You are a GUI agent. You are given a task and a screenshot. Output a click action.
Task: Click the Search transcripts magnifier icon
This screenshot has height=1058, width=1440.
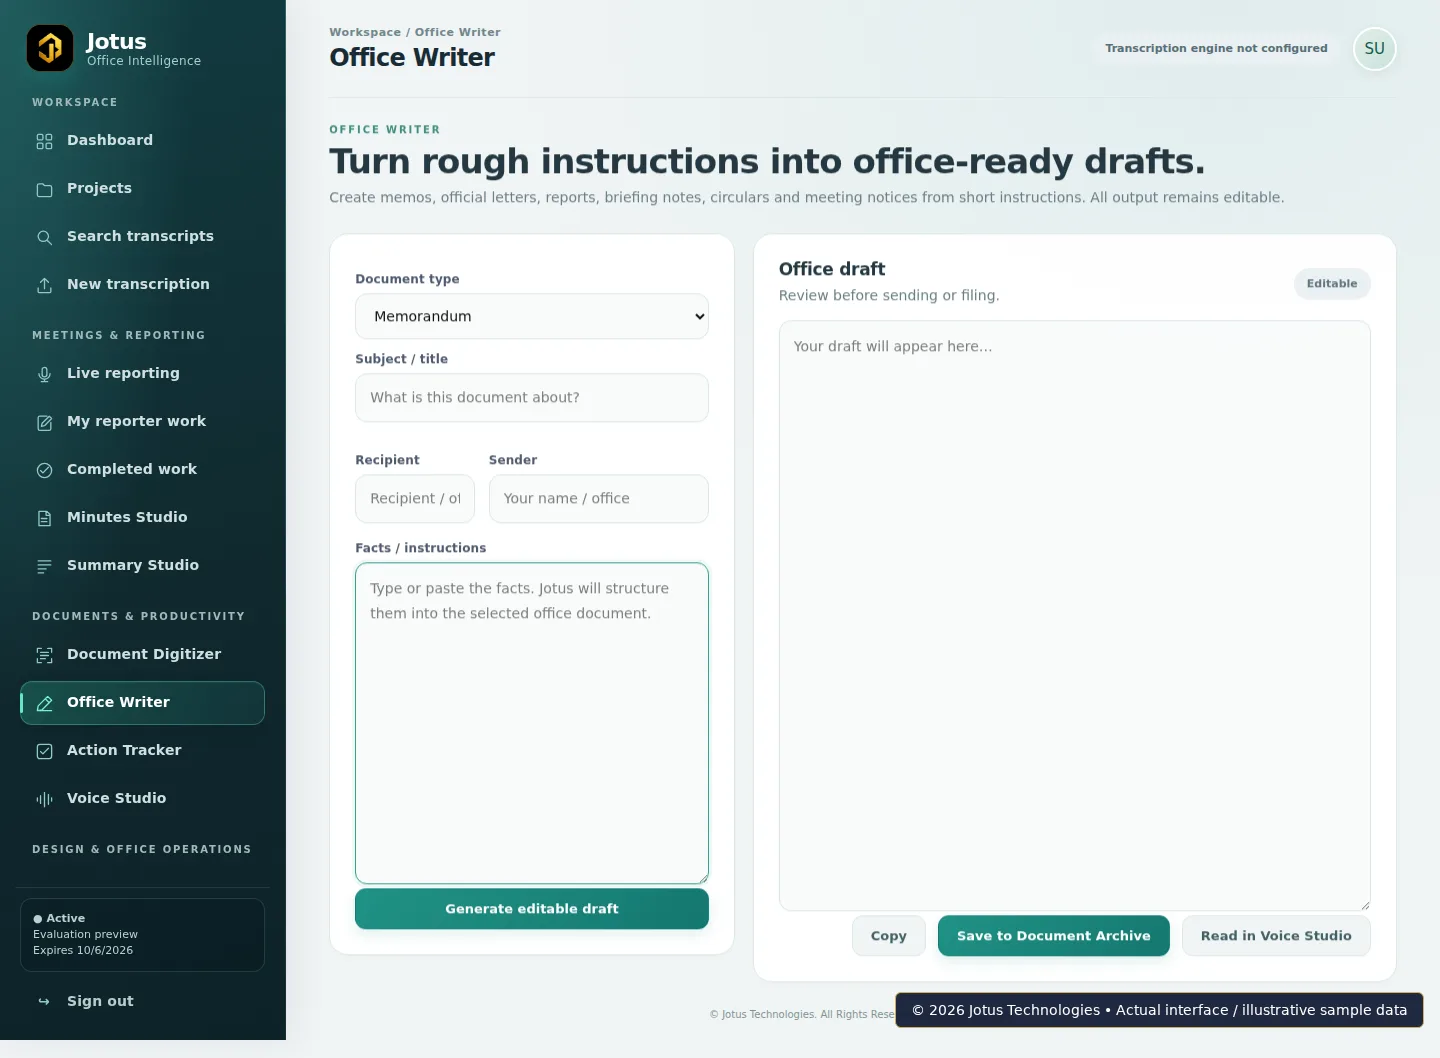coord(44,237)
